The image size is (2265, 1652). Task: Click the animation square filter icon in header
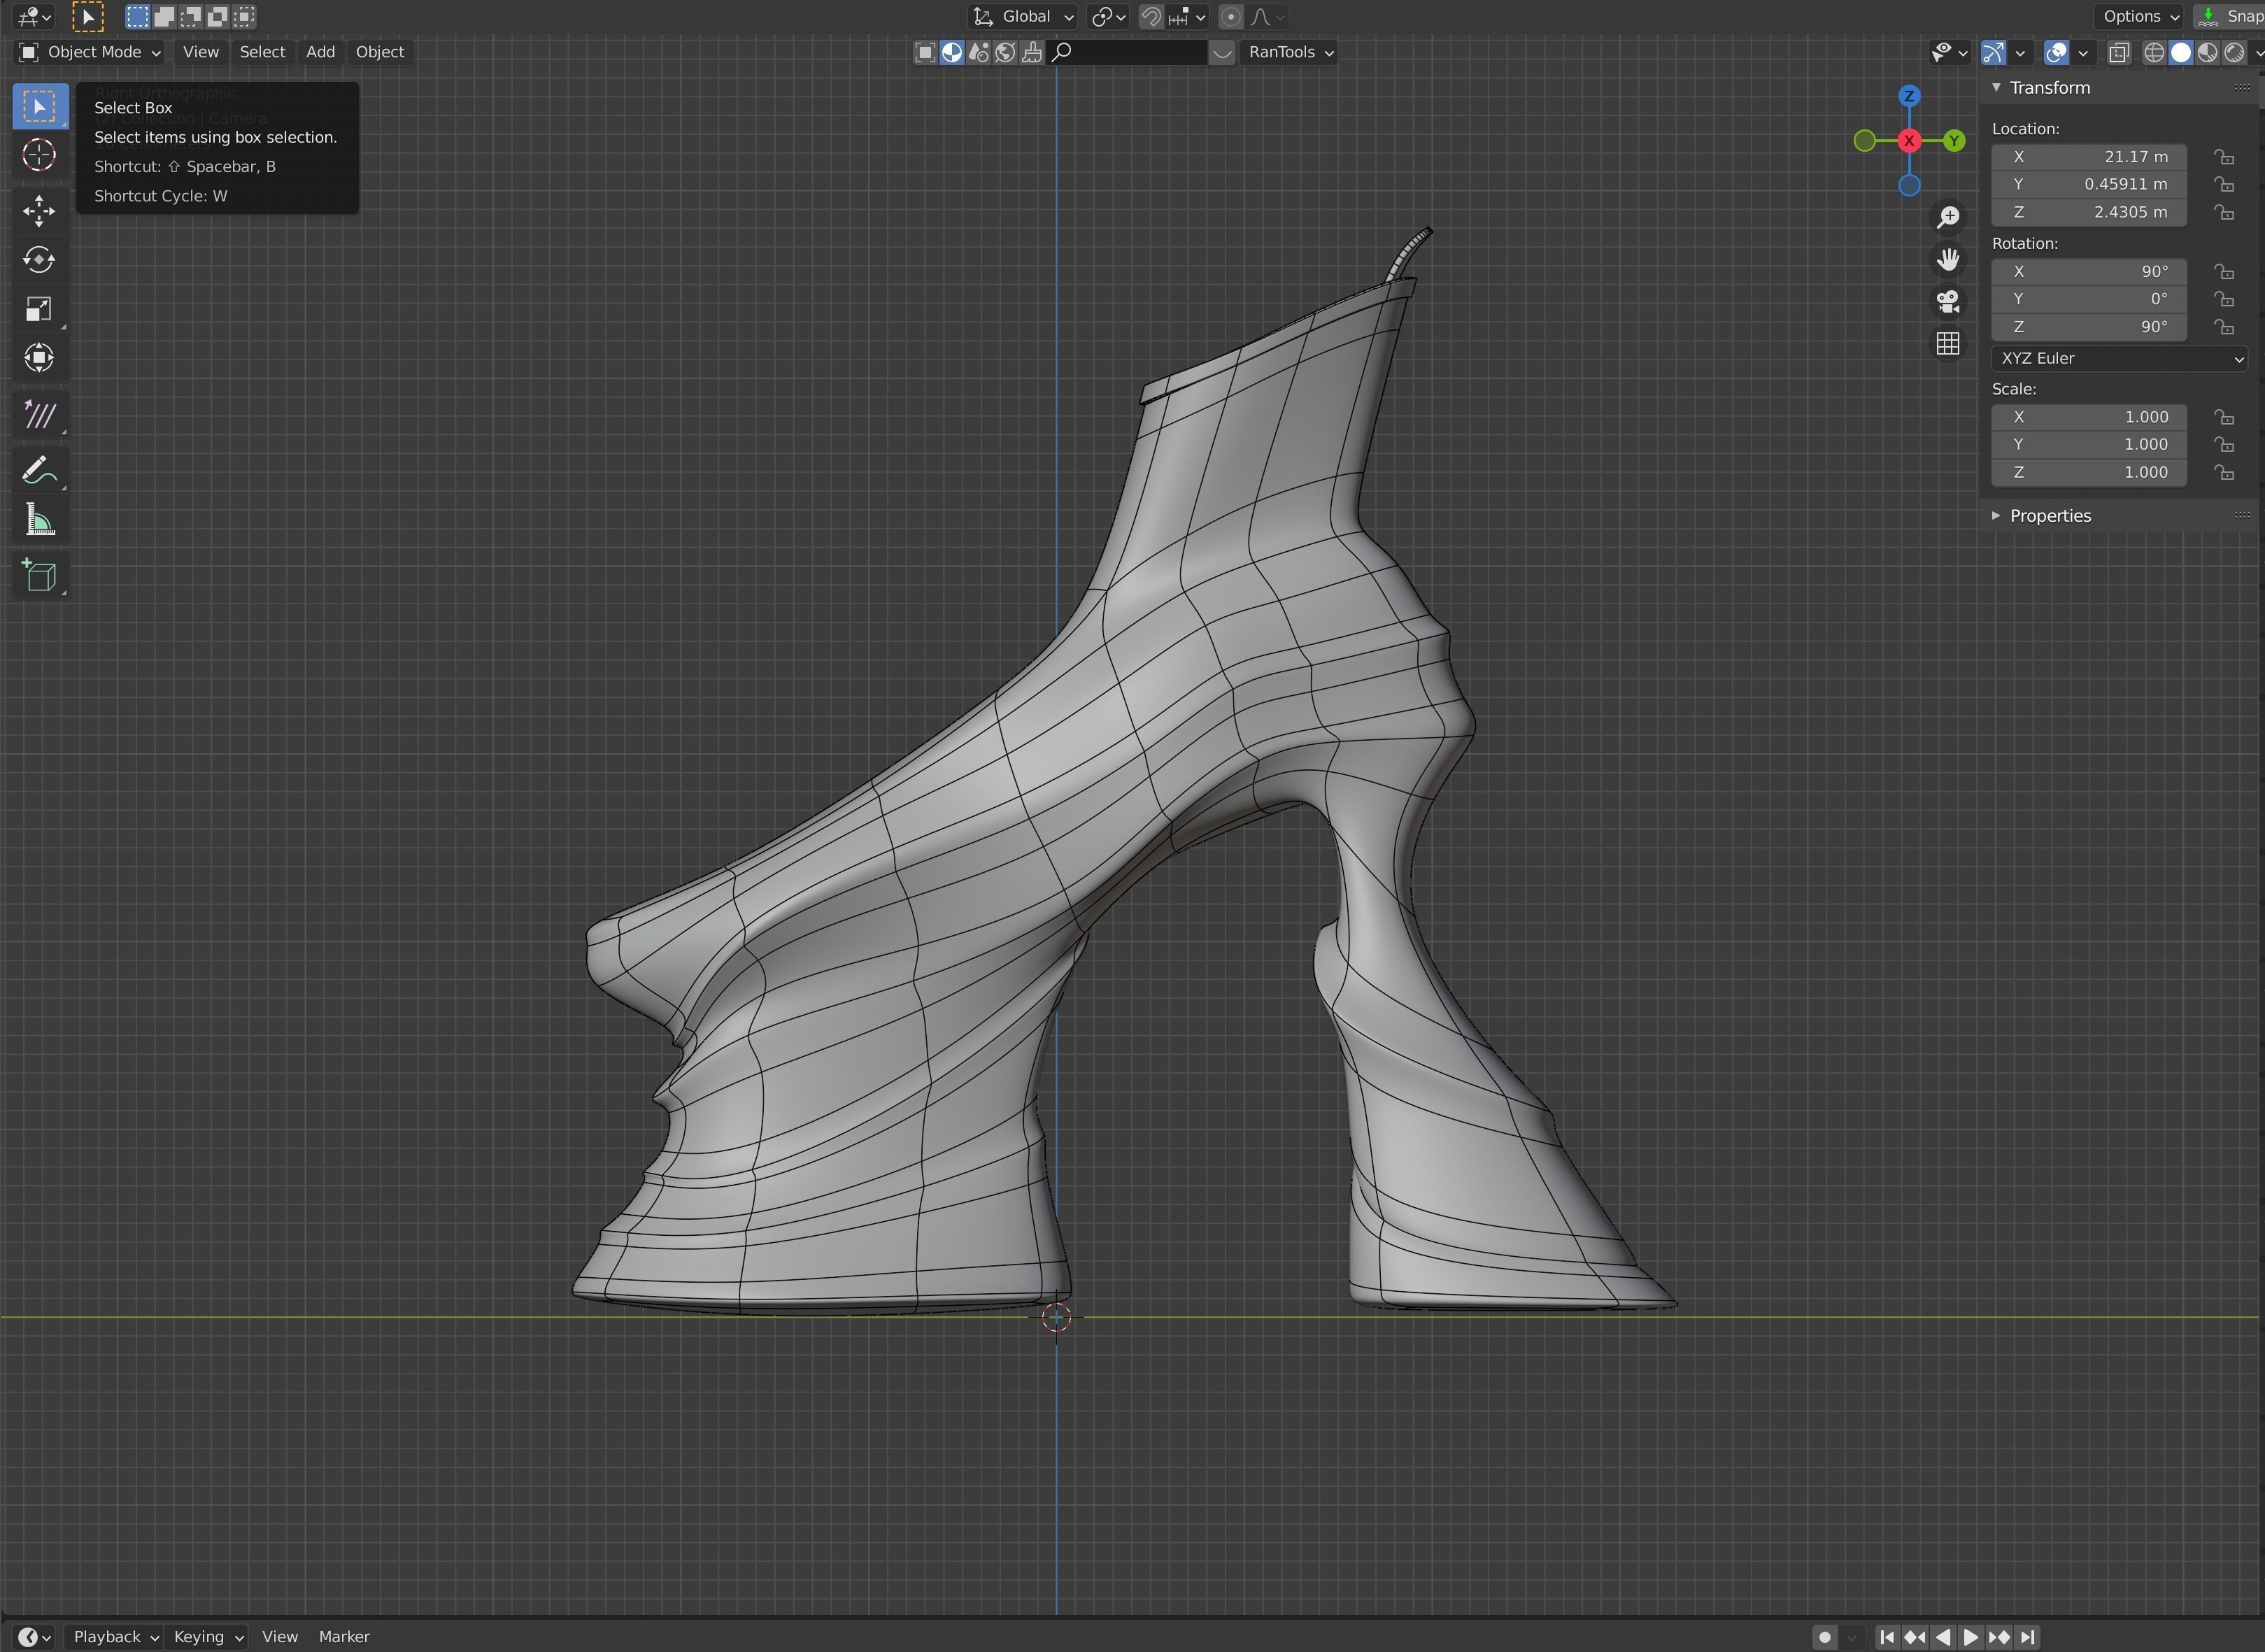pos(925,52)
